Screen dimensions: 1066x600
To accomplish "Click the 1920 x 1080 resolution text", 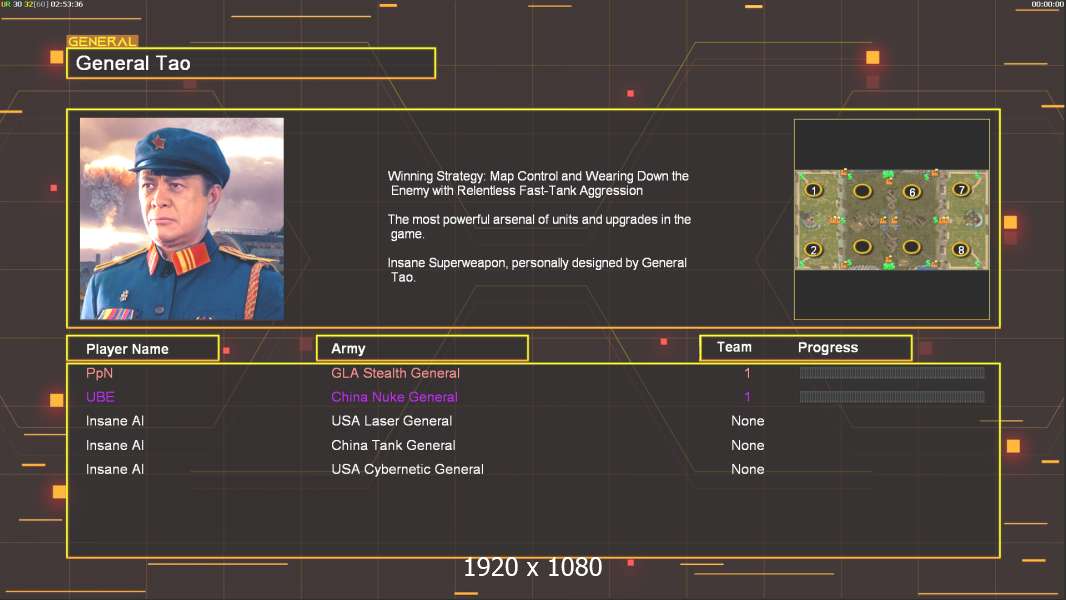I will pyautogui.click(x=533, y=567).
